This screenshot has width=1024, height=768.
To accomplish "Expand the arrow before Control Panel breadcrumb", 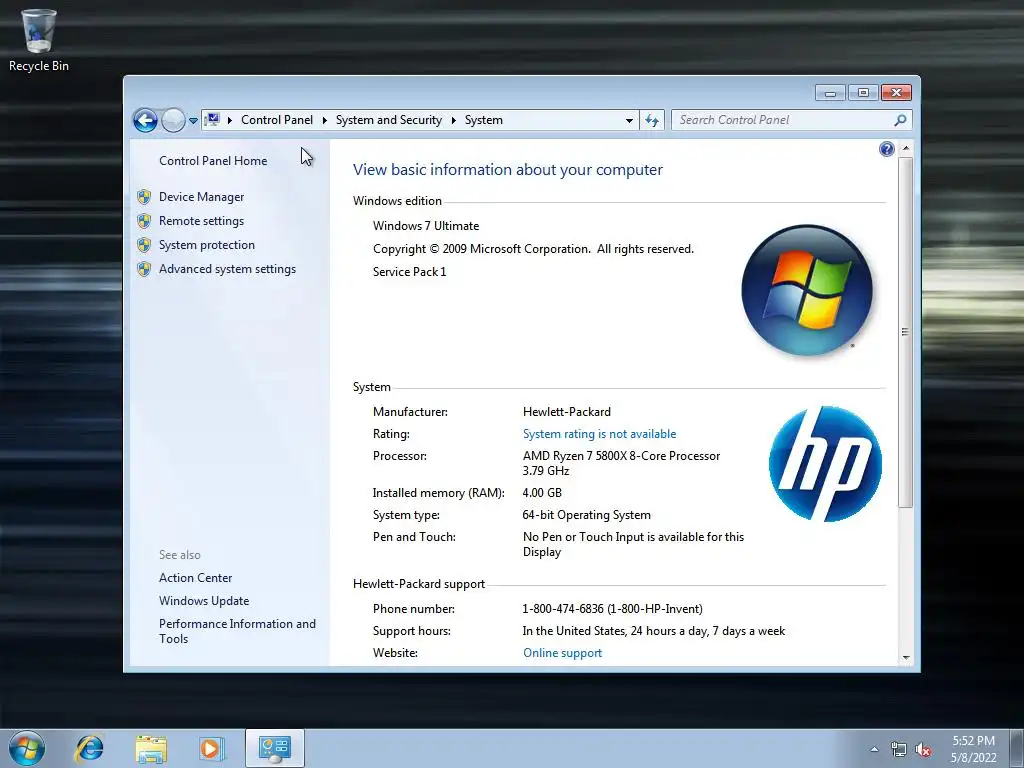I will click(230, 120).
